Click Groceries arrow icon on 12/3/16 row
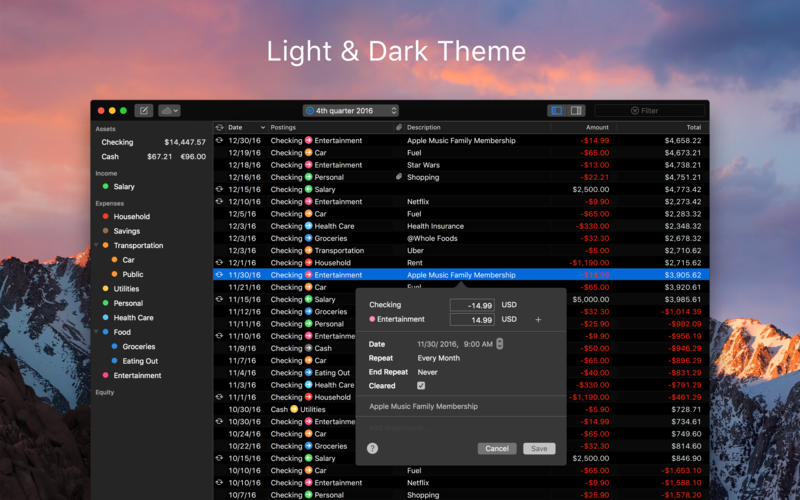 click(309, 238)
